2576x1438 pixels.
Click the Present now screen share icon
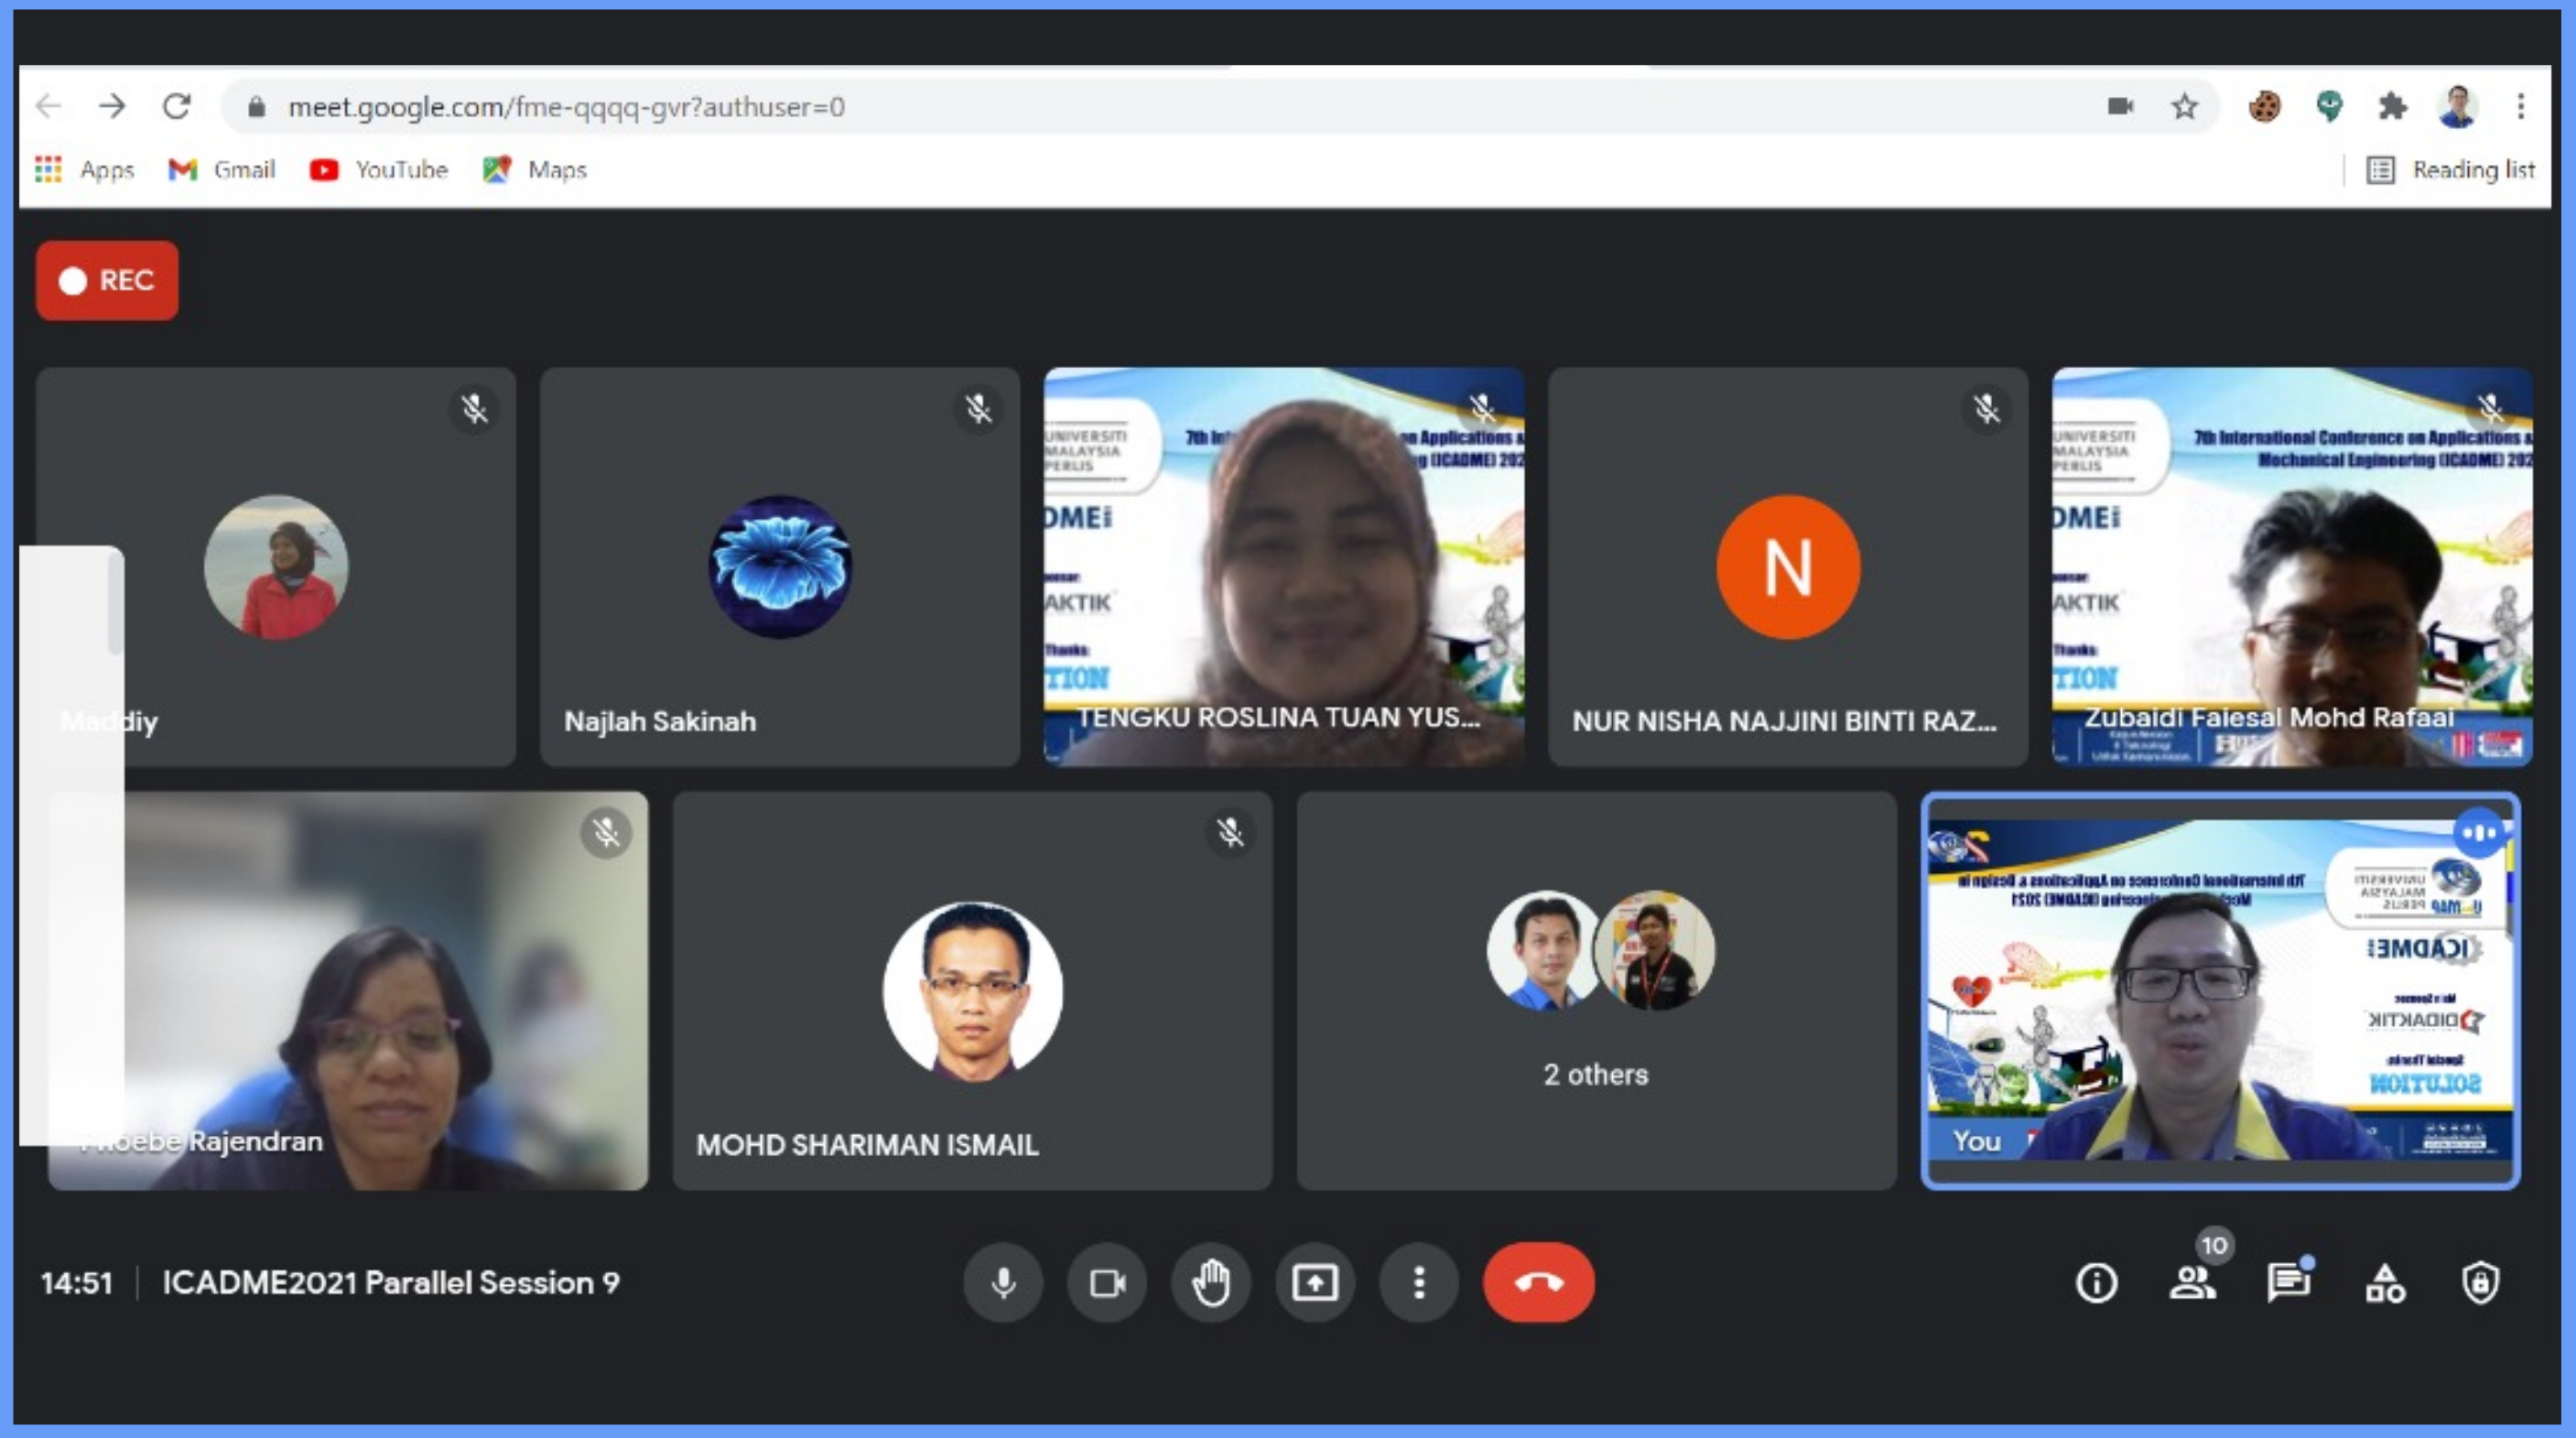pos(1315,1282)
